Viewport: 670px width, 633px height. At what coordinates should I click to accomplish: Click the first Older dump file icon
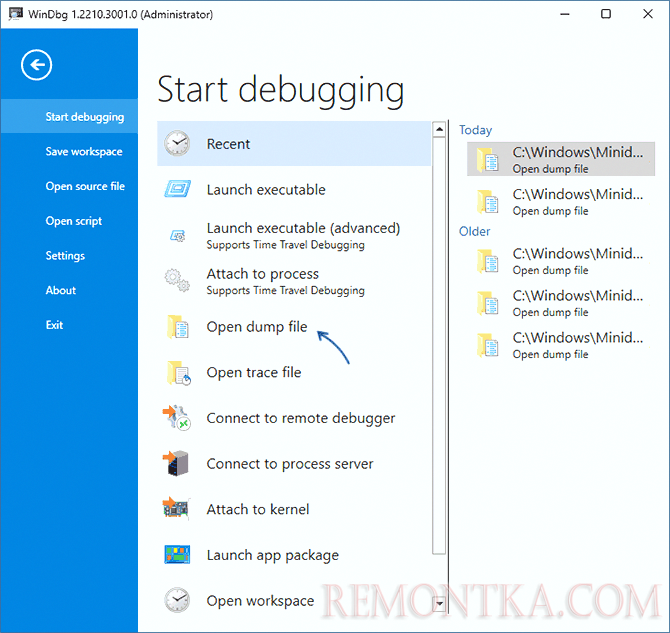(488, 261)
